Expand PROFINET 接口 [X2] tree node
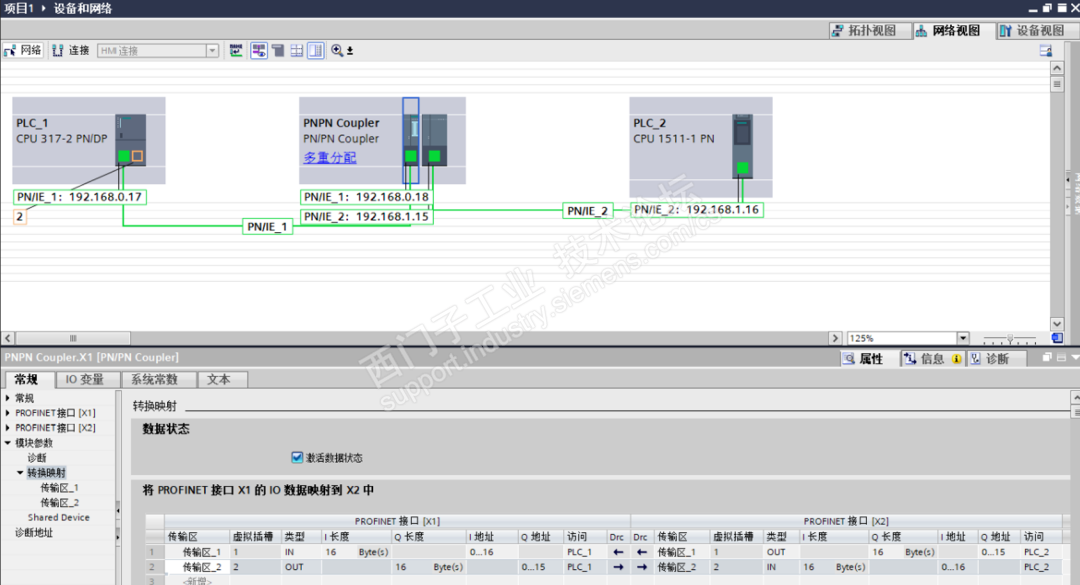1080x585 pixels. (x=8, y=428)
